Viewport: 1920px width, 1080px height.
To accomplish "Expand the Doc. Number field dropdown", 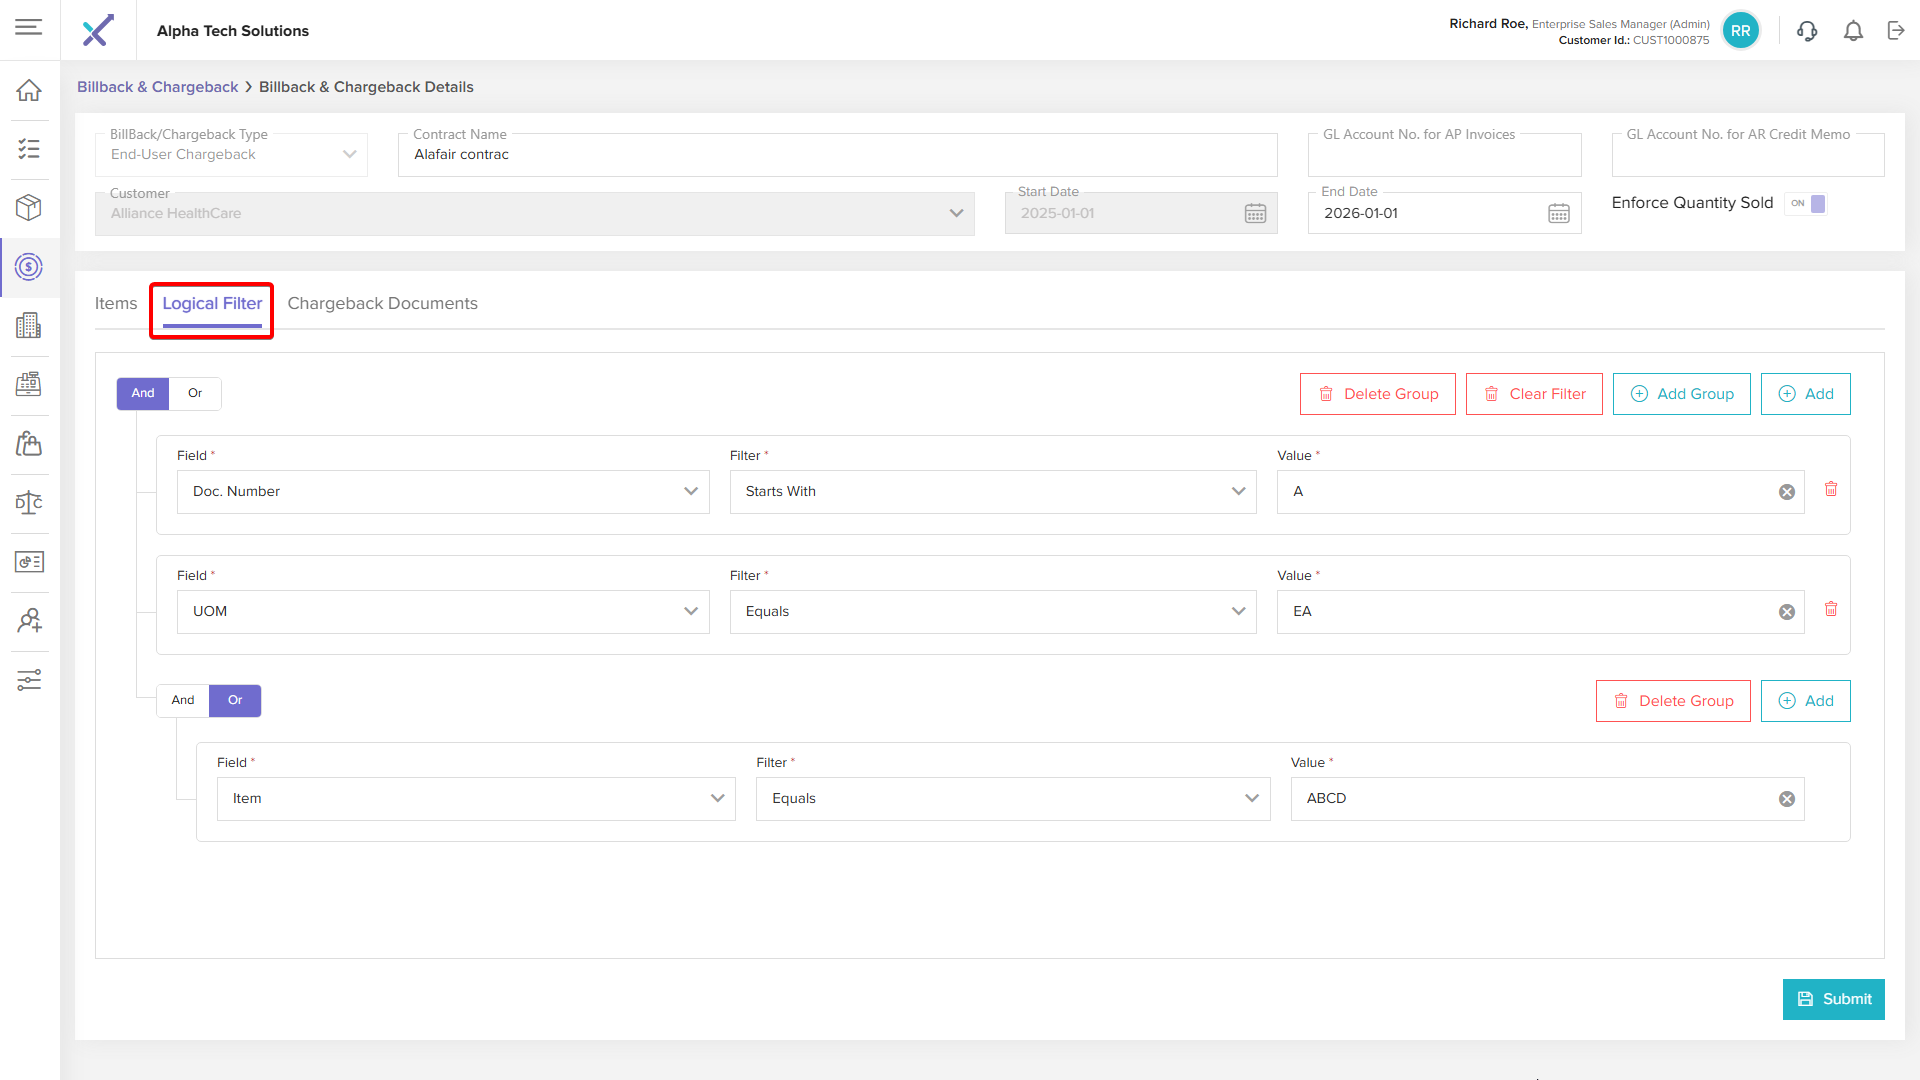I will coord(690,491).
